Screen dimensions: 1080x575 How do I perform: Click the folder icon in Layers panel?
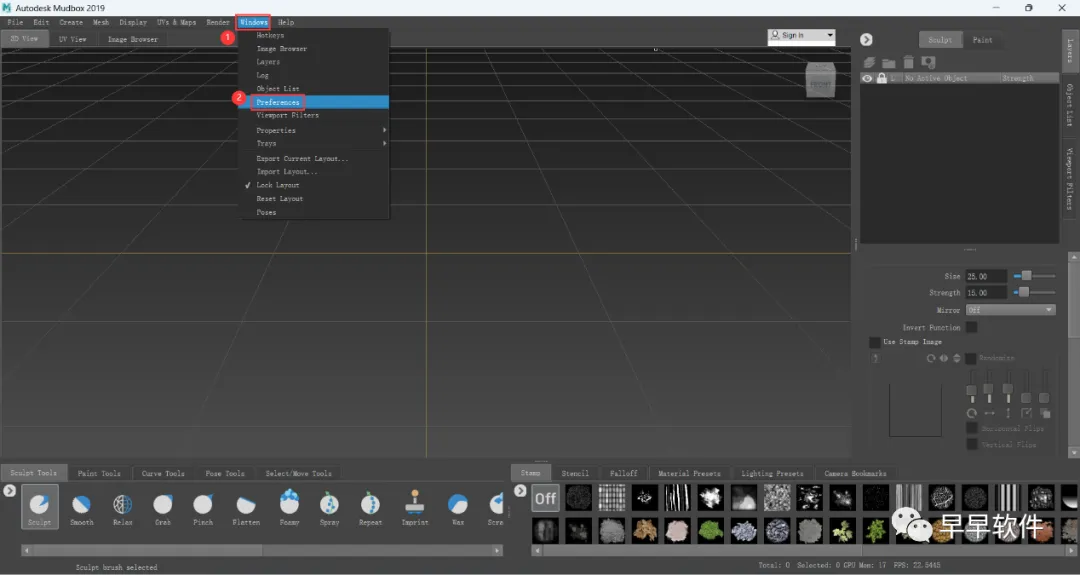pos(889,63)
